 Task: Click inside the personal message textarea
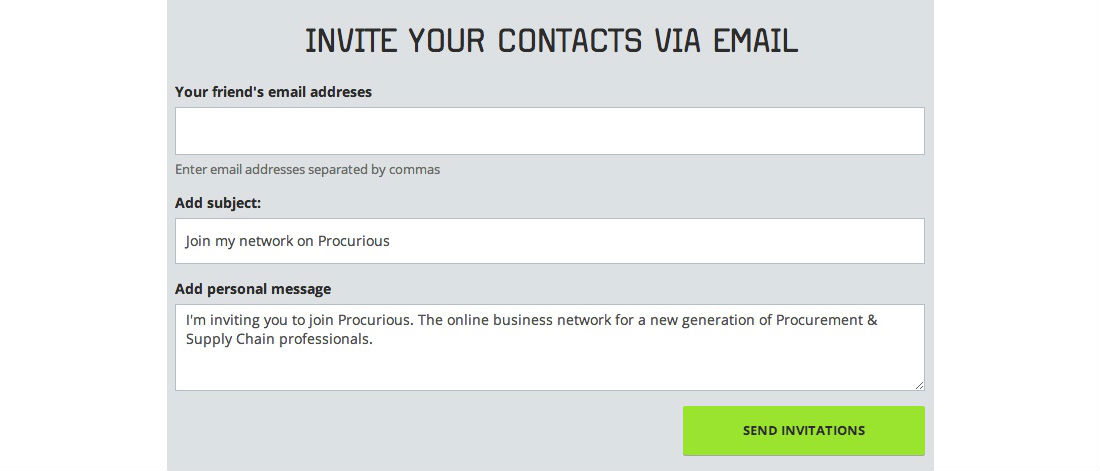point(549,347)
